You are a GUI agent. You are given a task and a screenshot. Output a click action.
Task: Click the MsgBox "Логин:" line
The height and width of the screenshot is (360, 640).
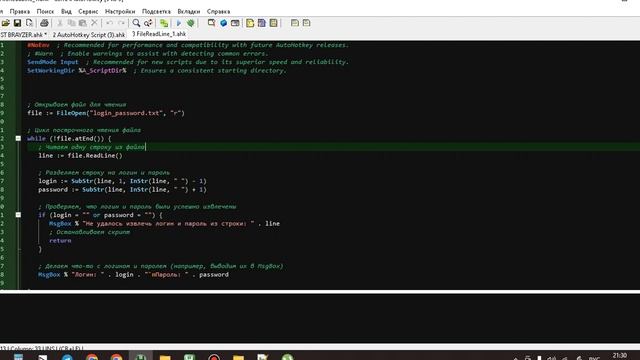[x=133, y=274]
